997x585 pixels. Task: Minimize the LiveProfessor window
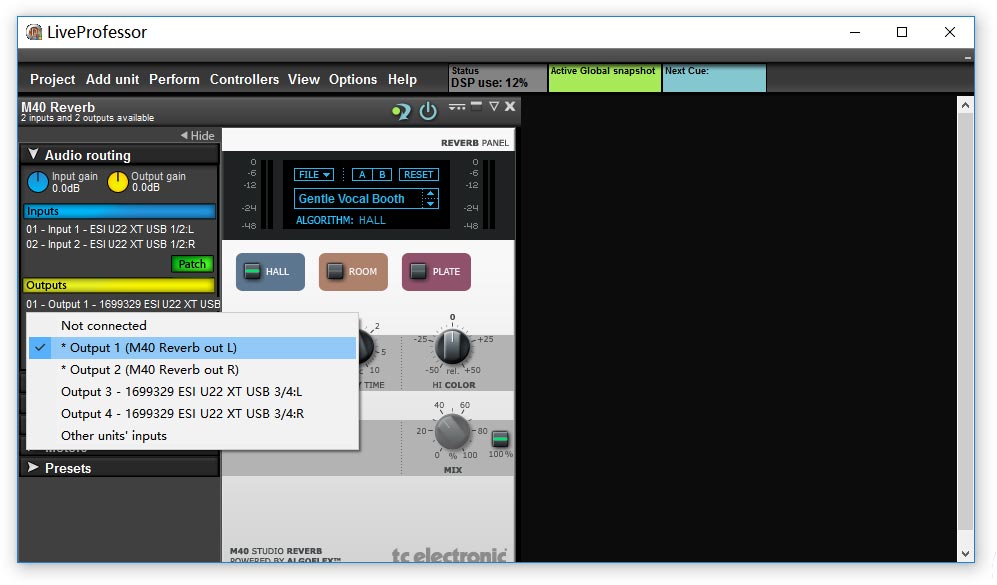coord(855,32)
